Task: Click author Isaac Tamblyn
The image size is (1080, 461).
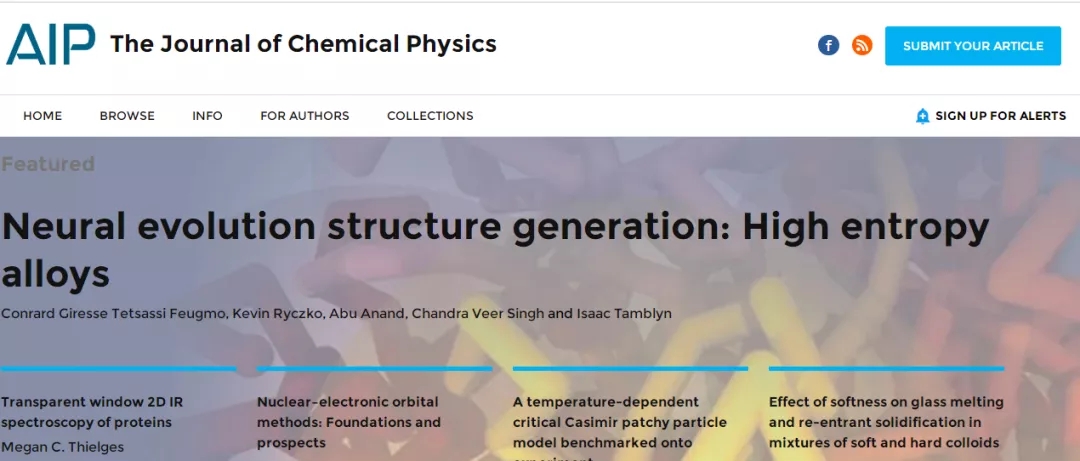Action: pyautogui.click(x=625, y=314)
